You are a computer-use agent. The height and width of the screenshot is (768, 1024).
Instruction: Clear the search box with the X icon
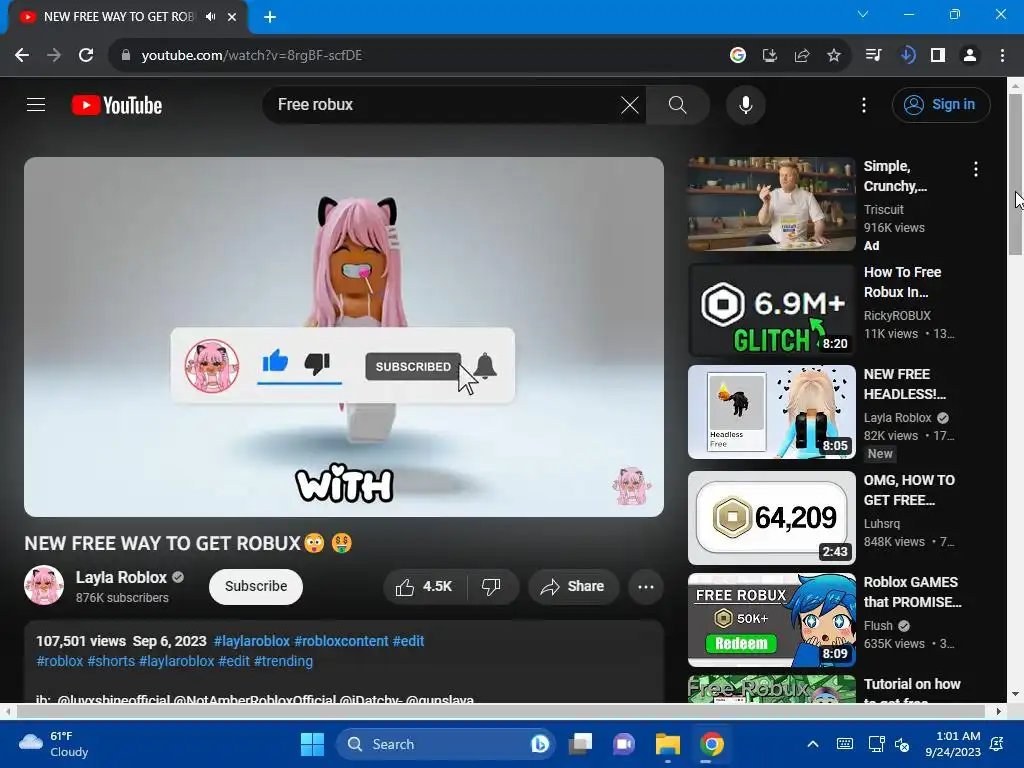(630, 104)
